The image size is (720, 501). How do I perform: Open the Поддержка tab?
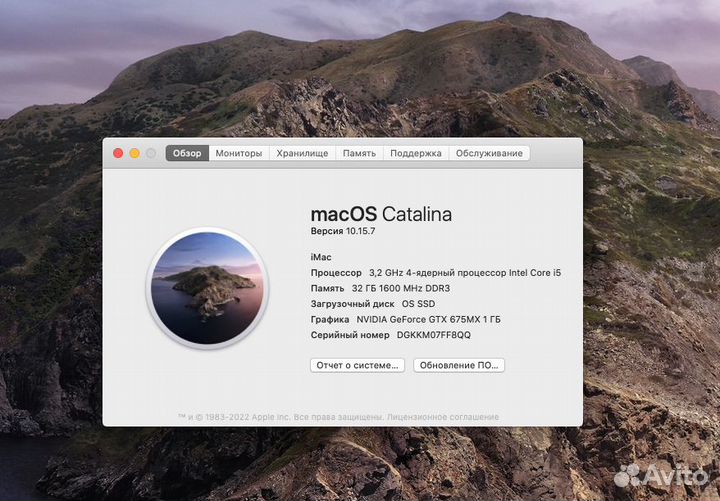coord(416,153)
